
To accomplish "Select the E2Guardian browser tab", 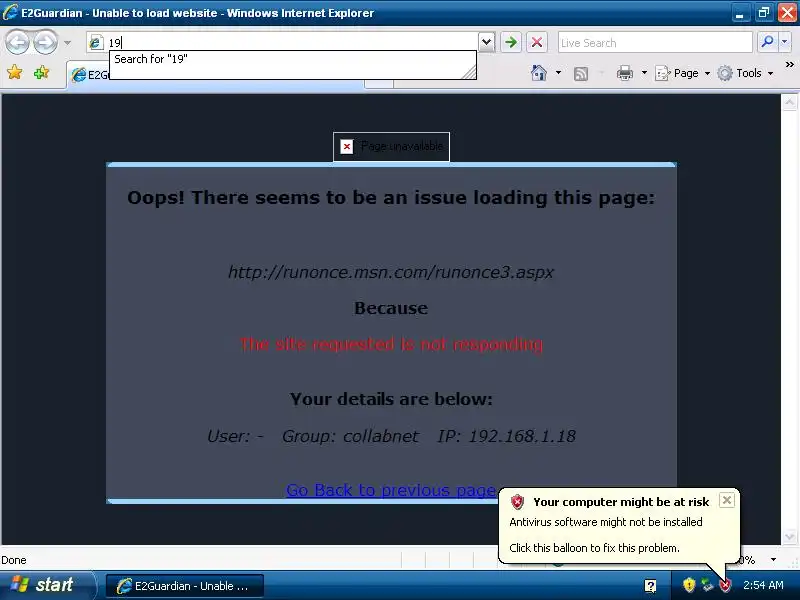I will click(x=90, y=75).
